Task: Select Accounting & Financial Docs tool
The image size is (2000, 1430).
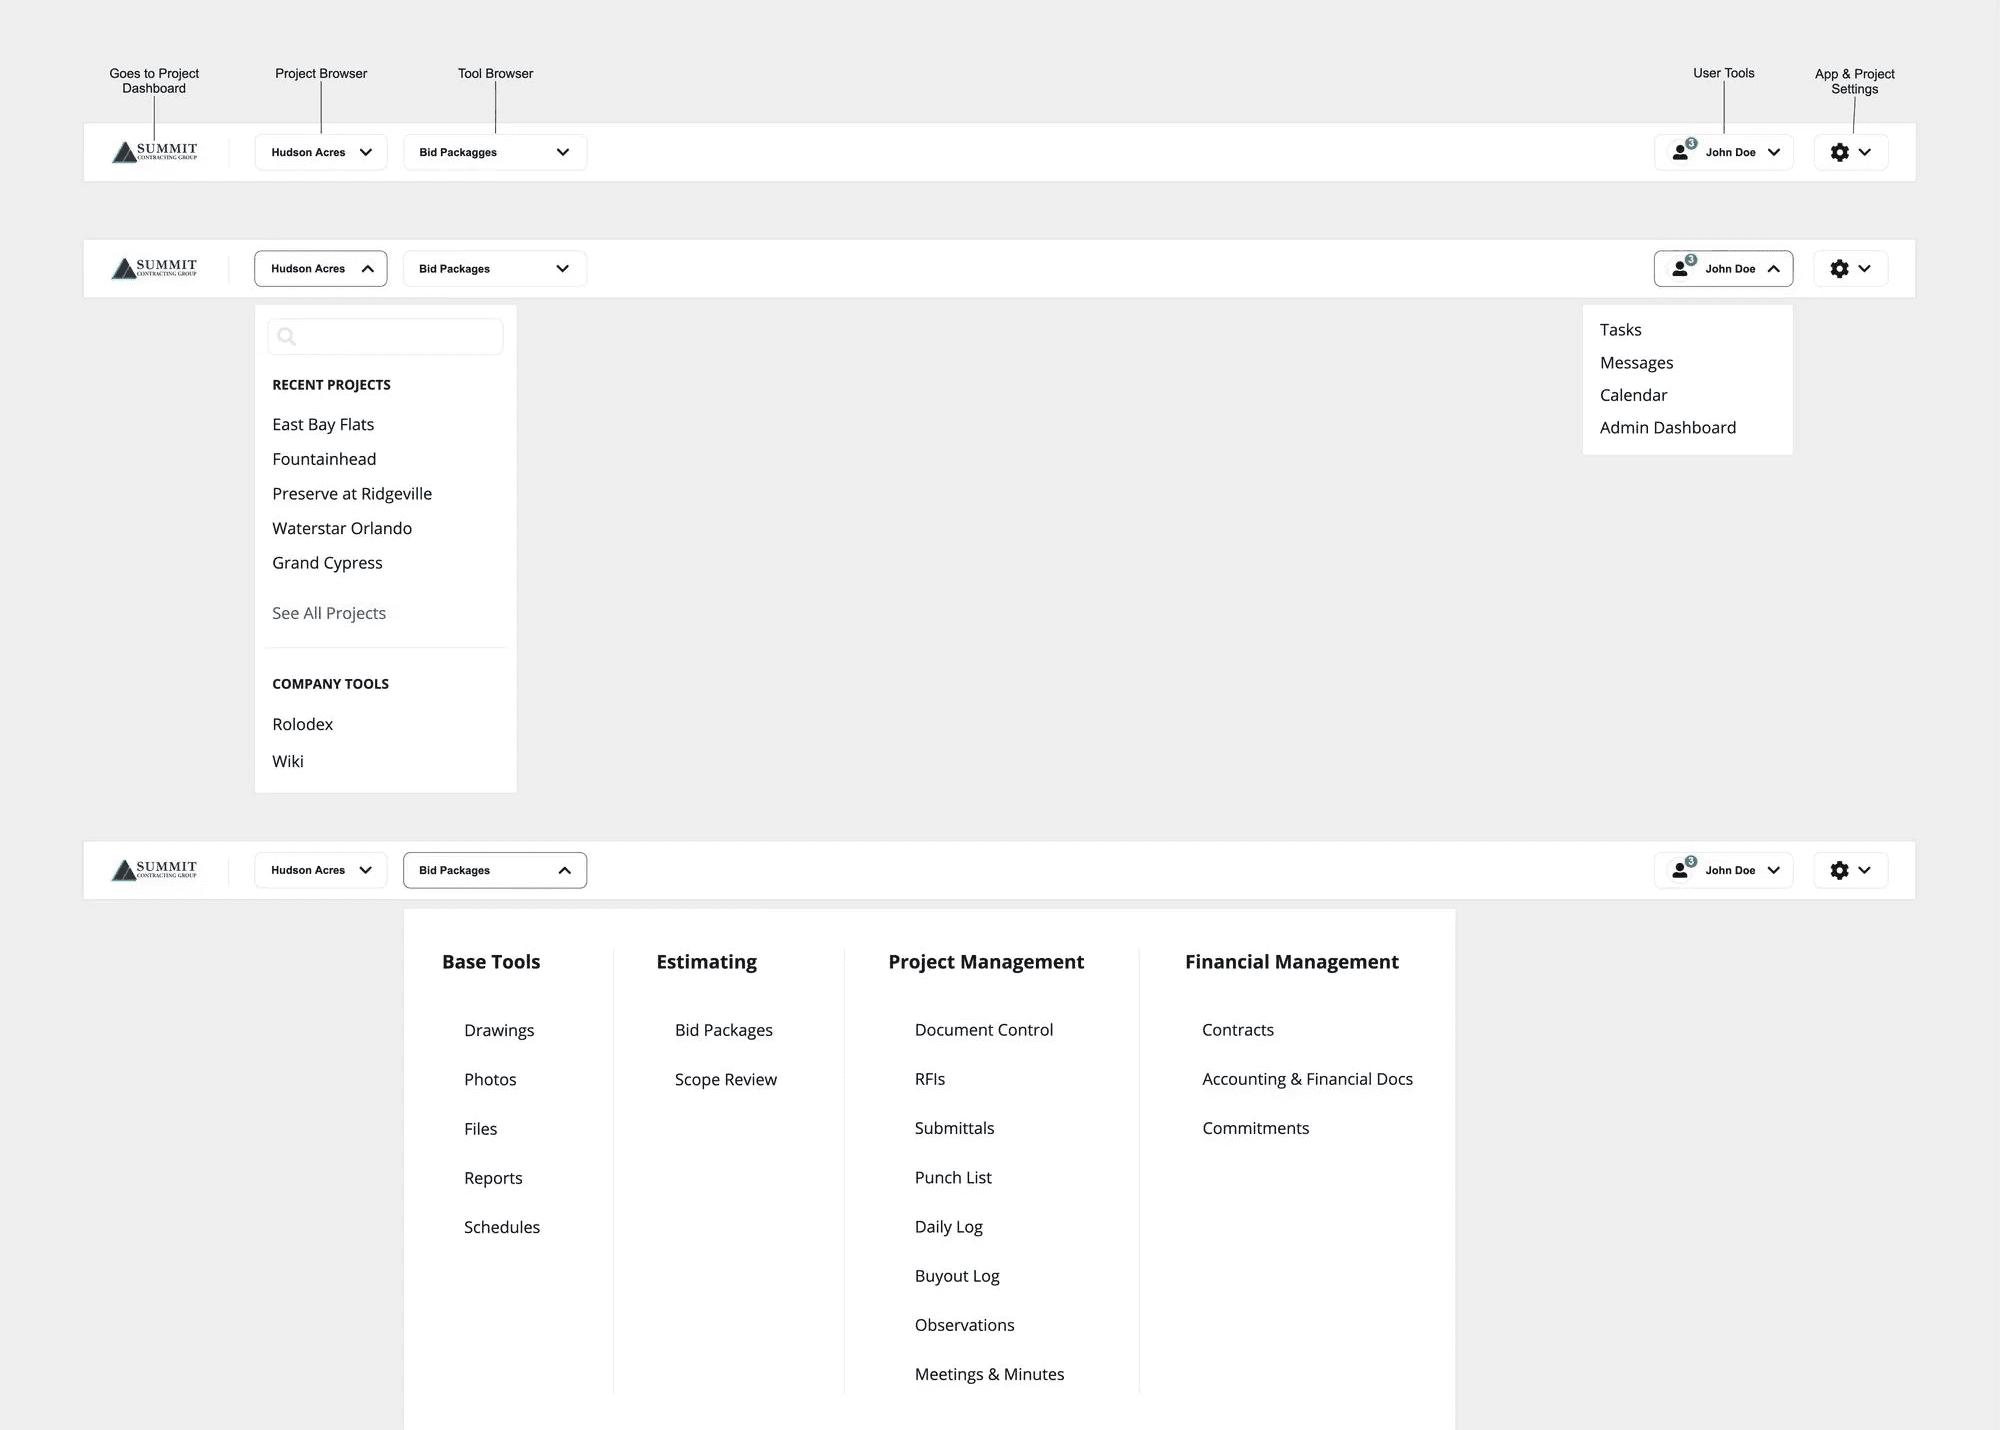Action: [x=1307, y=1079]
